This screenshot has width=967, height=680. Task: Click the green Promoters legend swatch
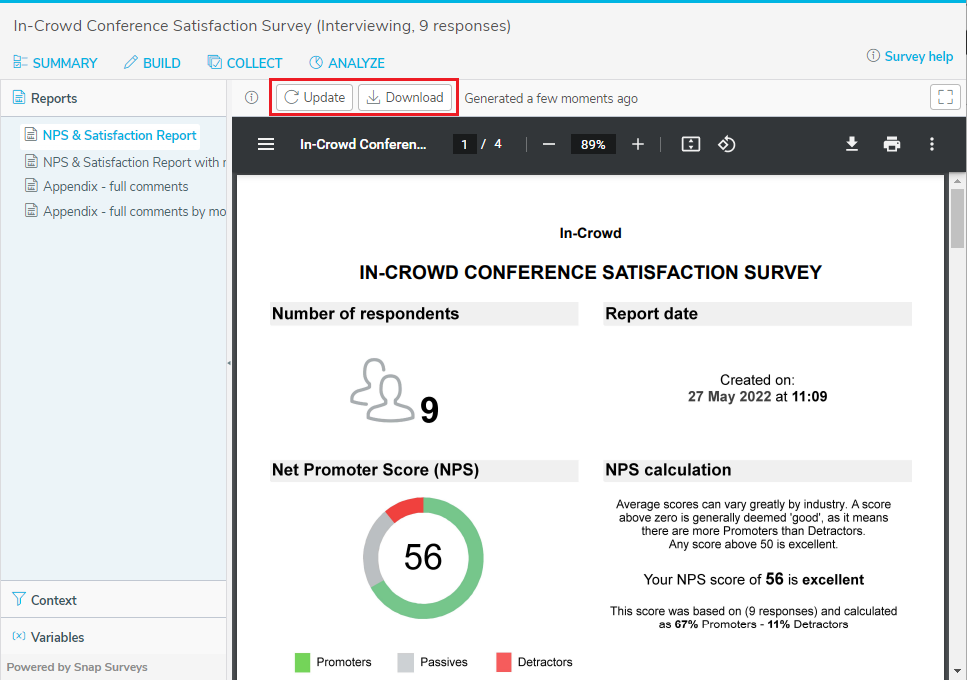pos(302,662)
